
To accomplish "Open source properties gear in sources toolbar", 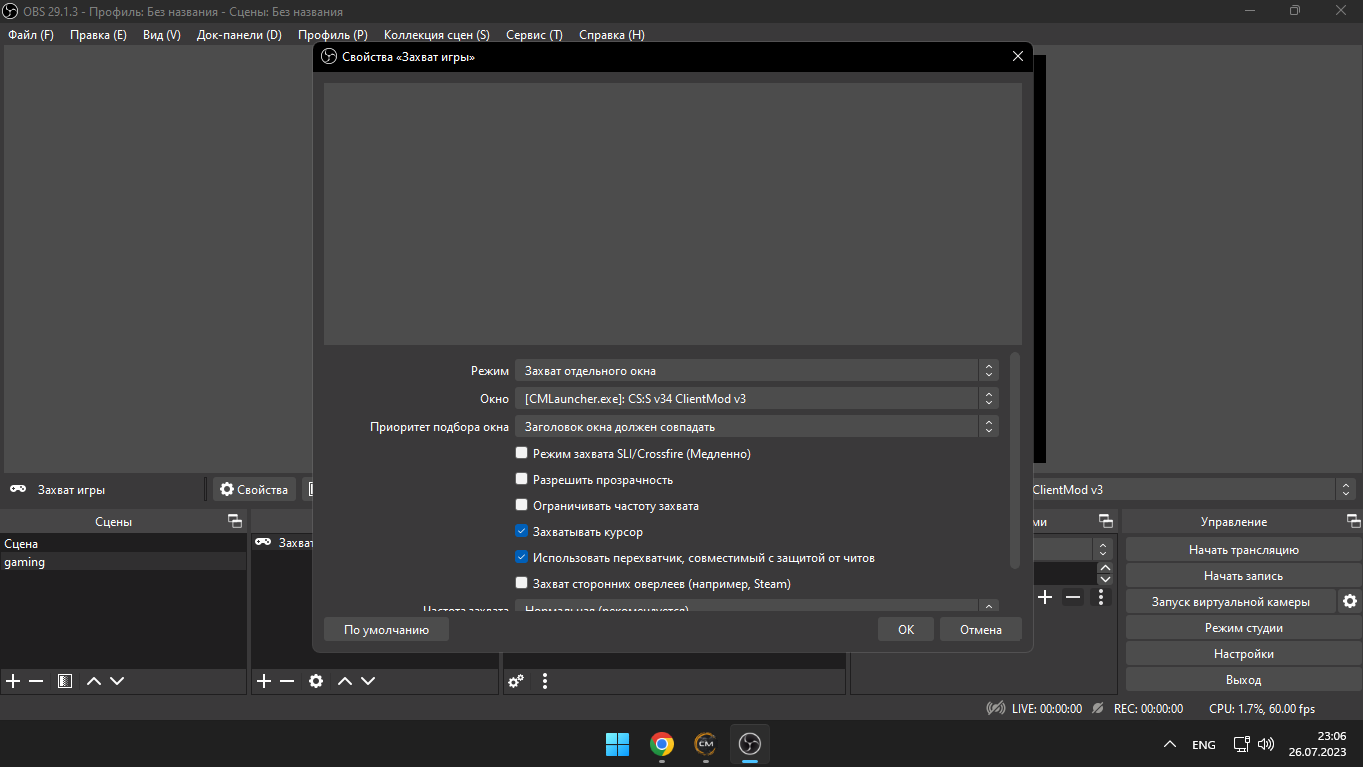I will tap(316, 681).
